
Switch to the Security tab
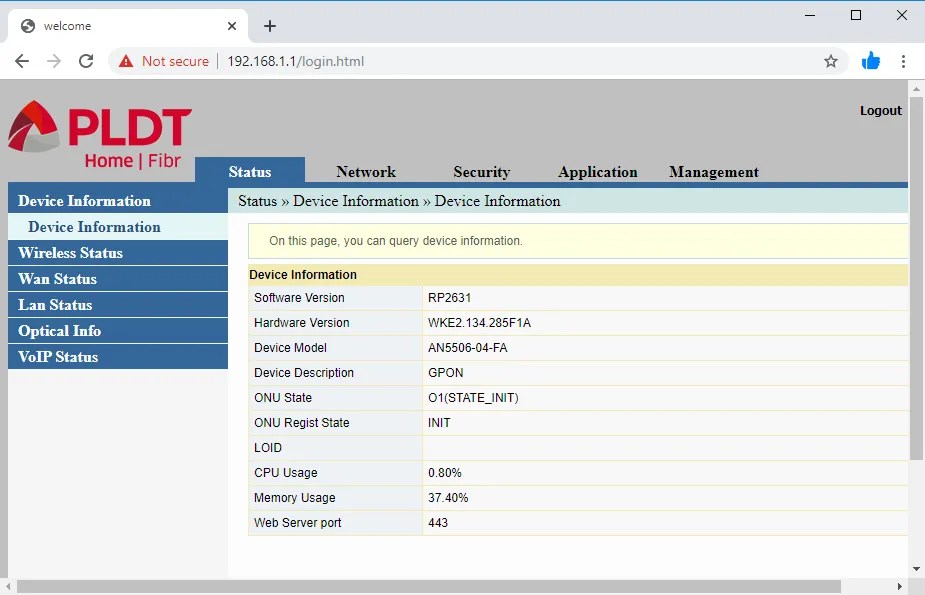click(x=481, y=171)
